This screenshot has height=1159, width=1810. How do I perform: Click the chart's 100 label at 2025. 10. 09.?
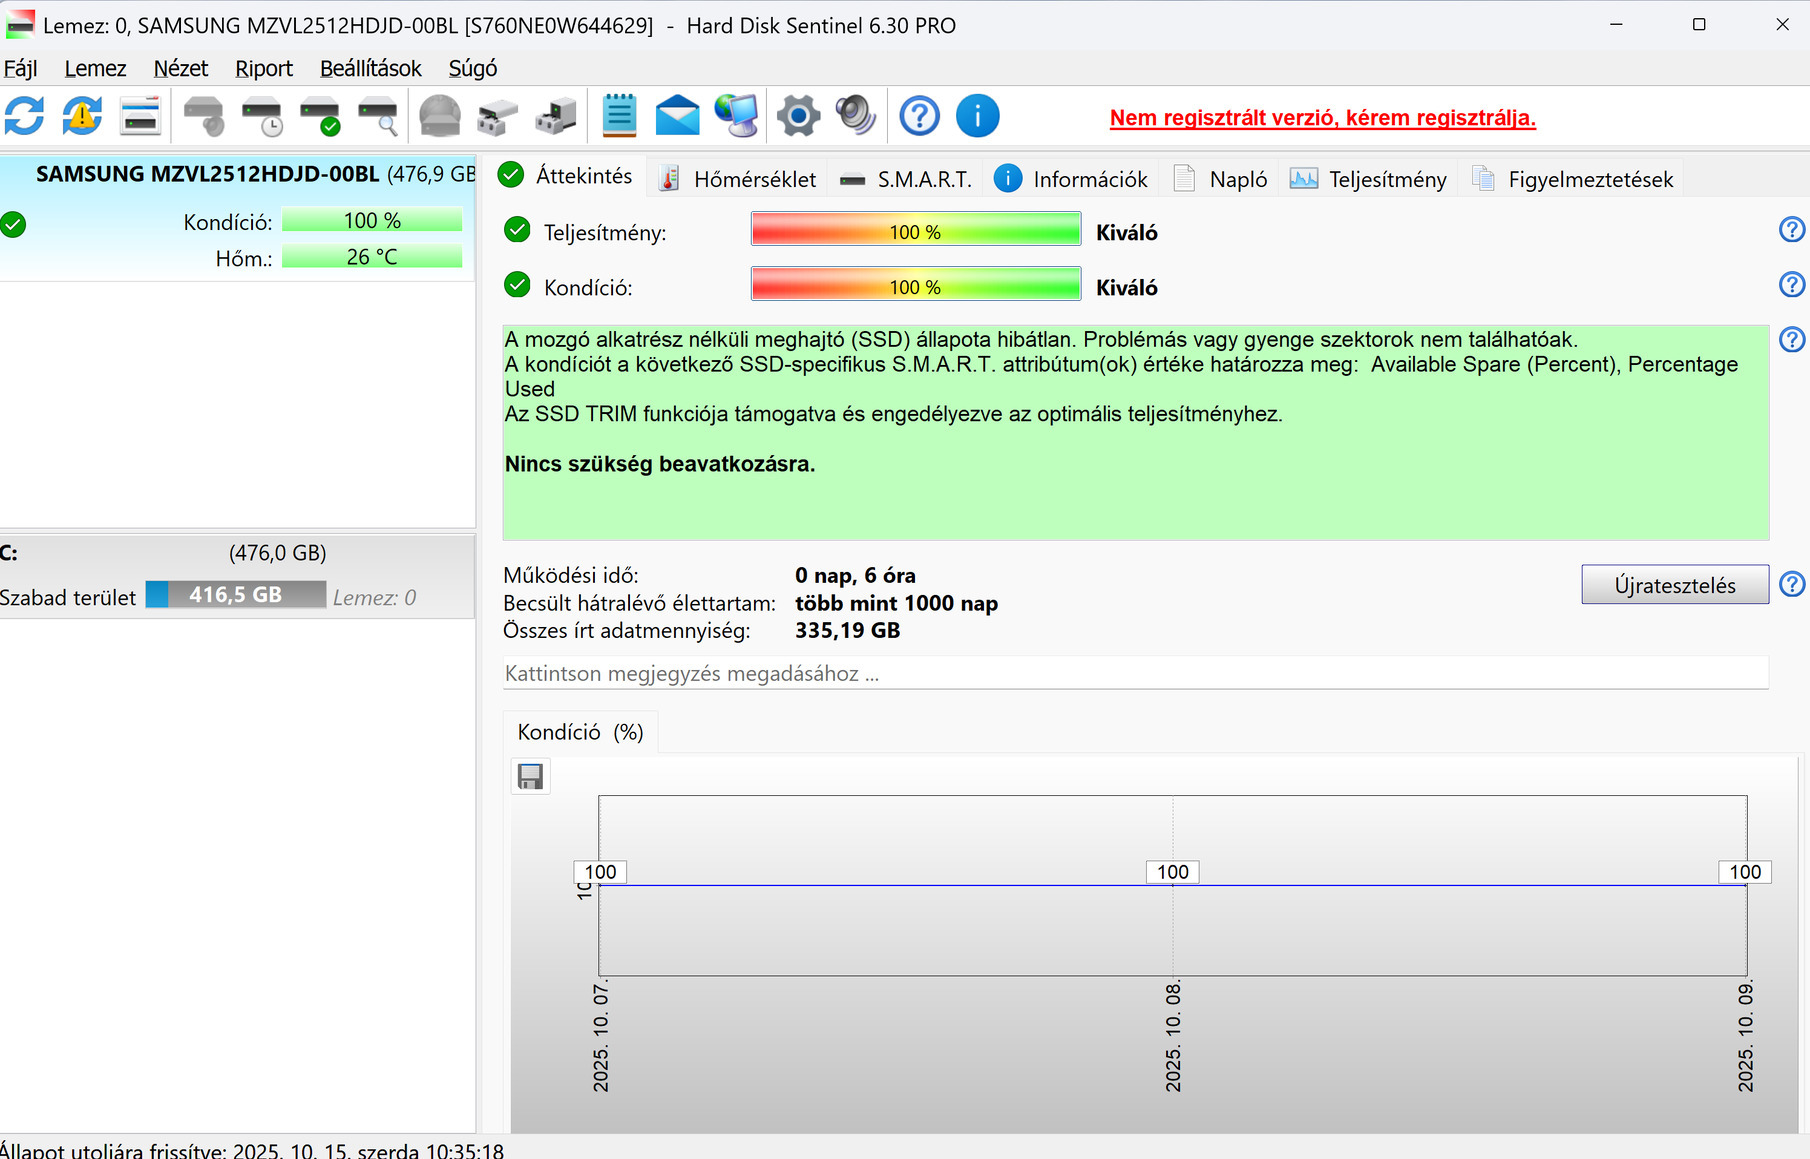pos(1745,872)
